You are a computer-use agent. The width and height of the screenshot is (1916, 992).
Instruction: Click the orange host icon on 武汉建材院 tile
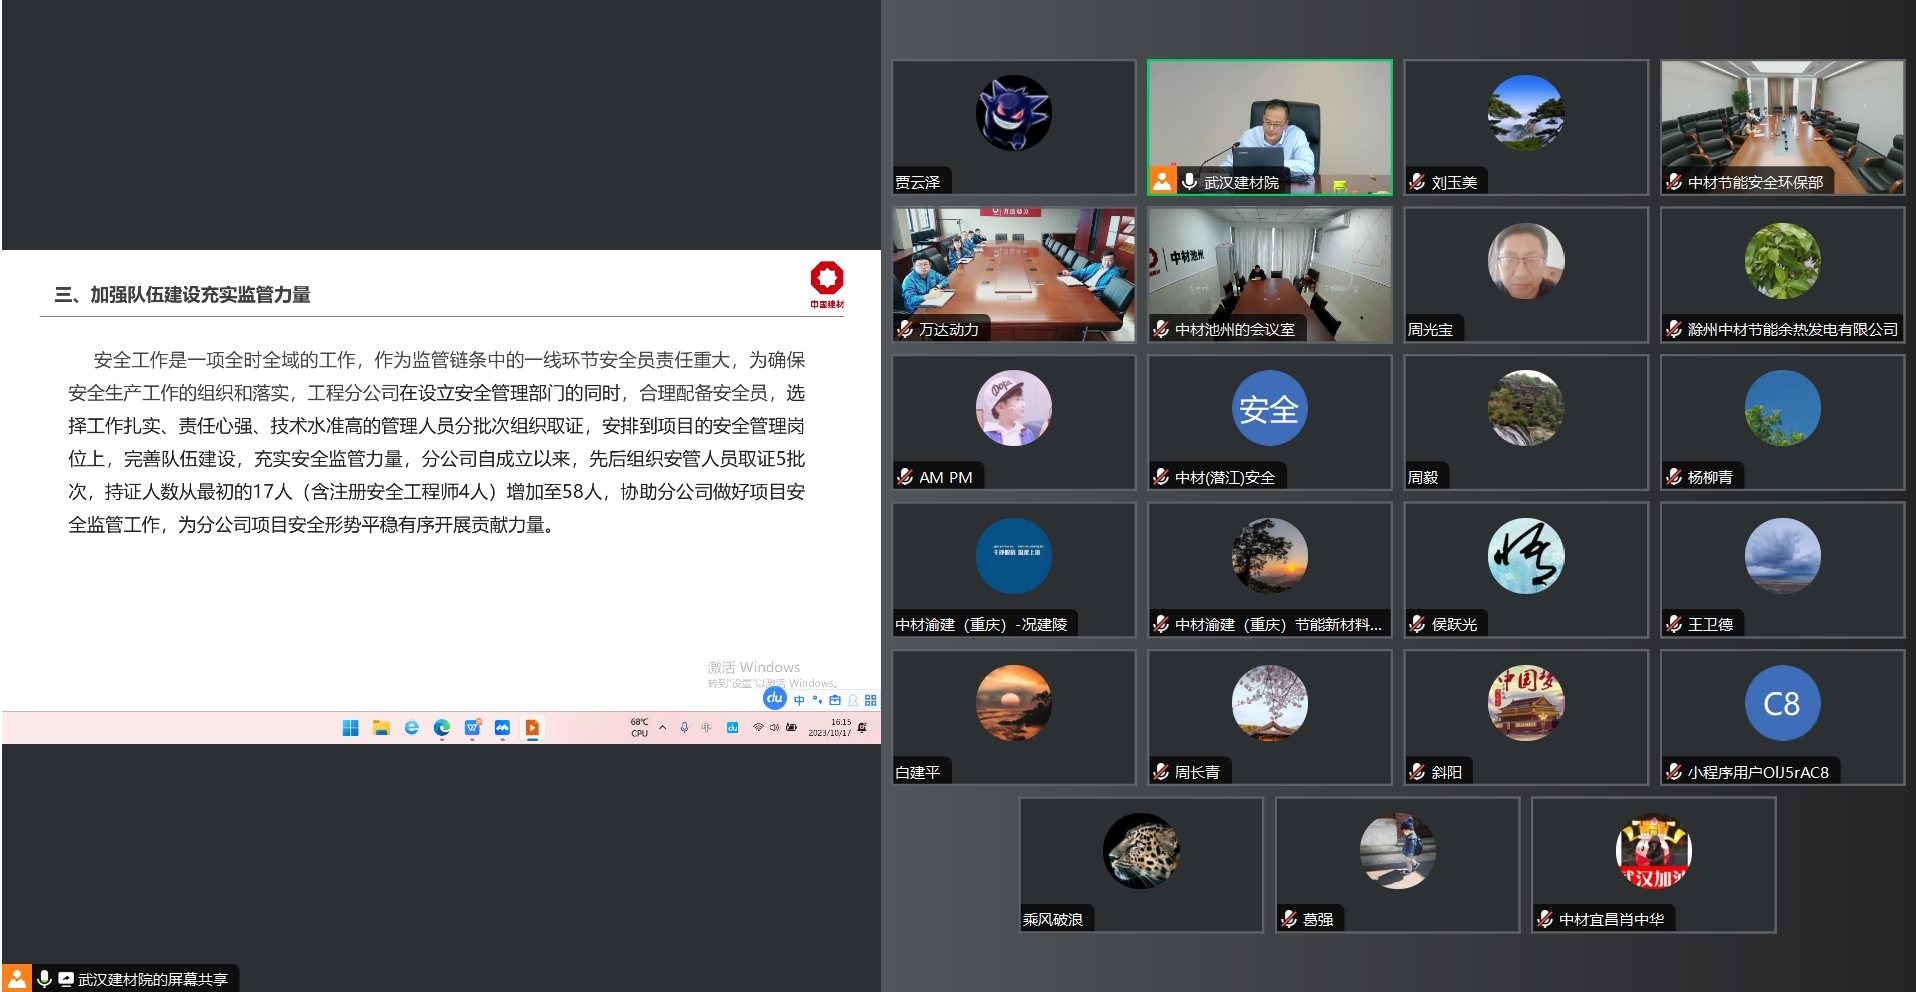(1161, 181)
